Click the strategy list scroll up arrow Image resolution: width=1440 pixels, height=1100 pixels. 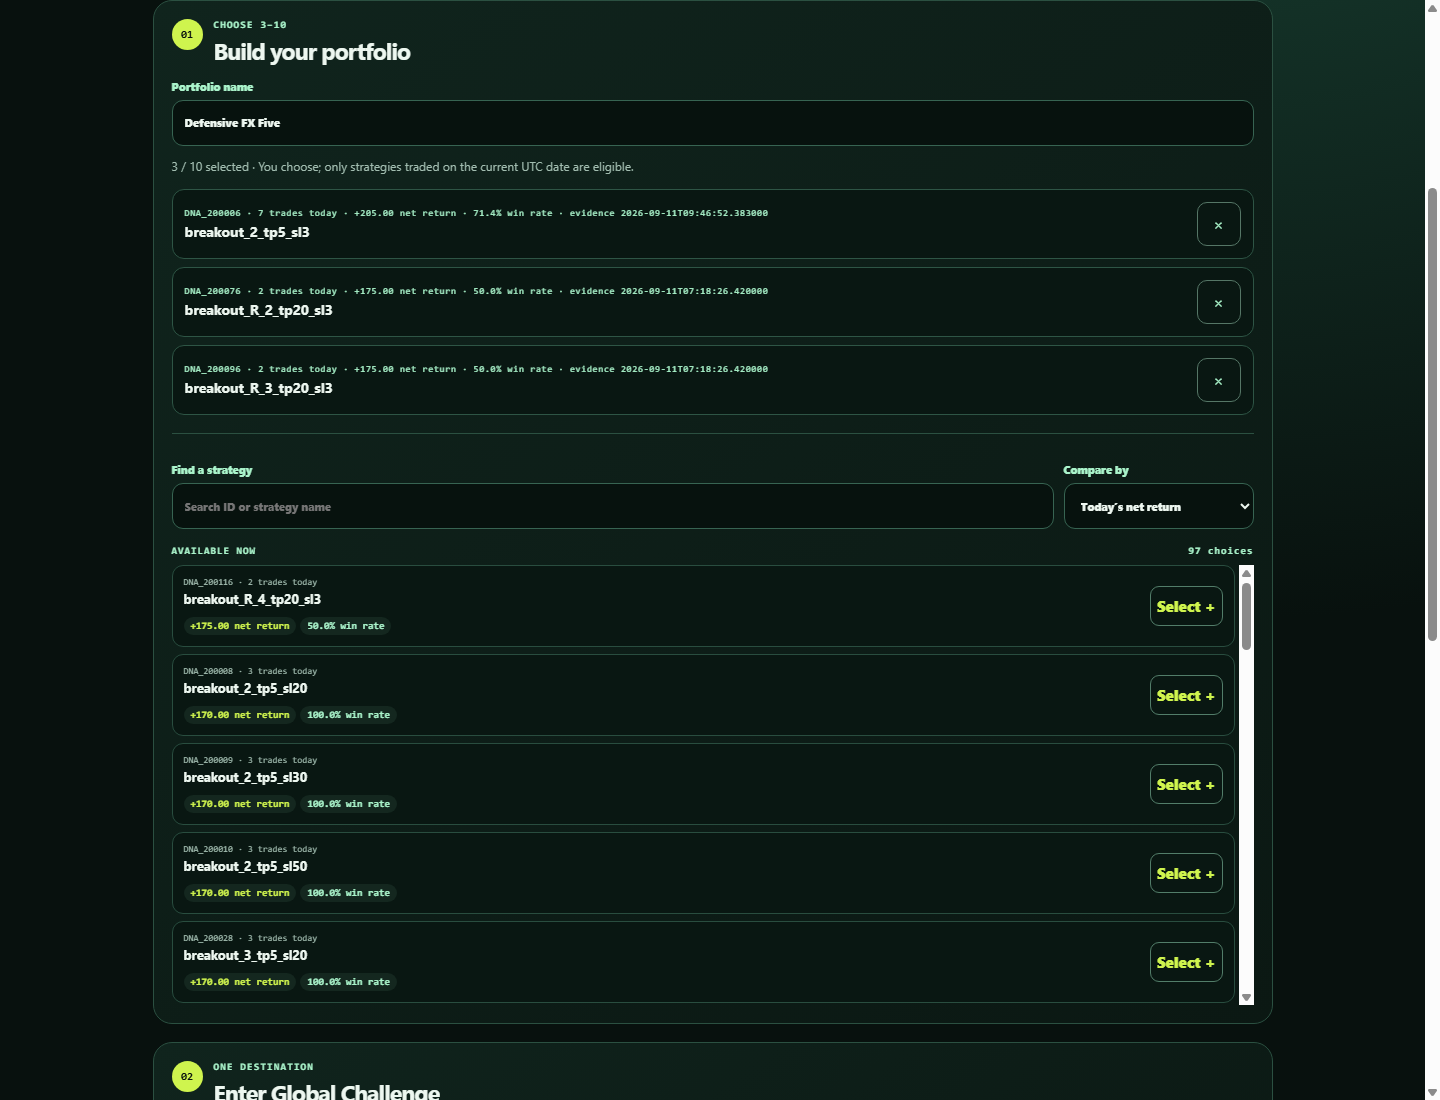pos(1246,573)
